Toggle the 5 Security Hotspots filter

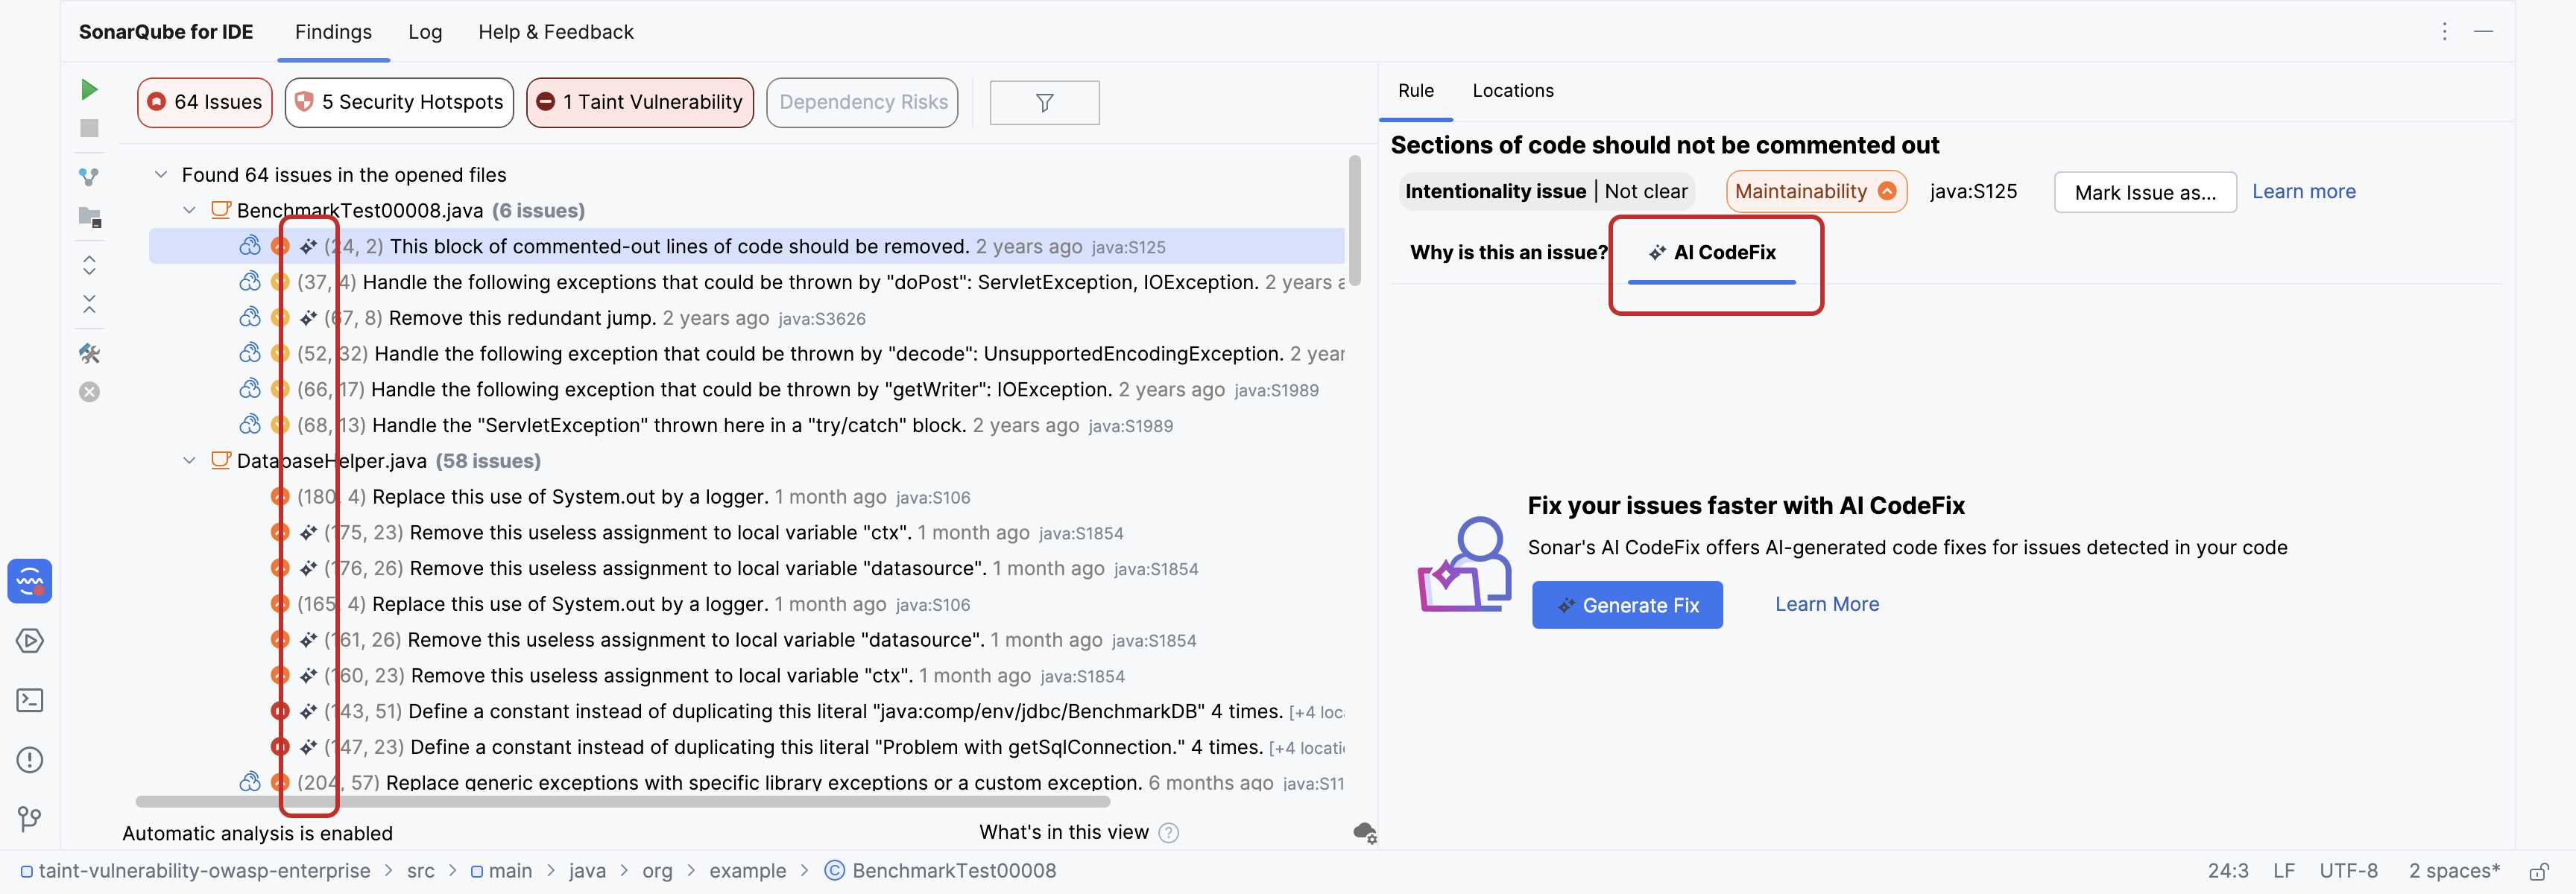click(x=398, y=102)
